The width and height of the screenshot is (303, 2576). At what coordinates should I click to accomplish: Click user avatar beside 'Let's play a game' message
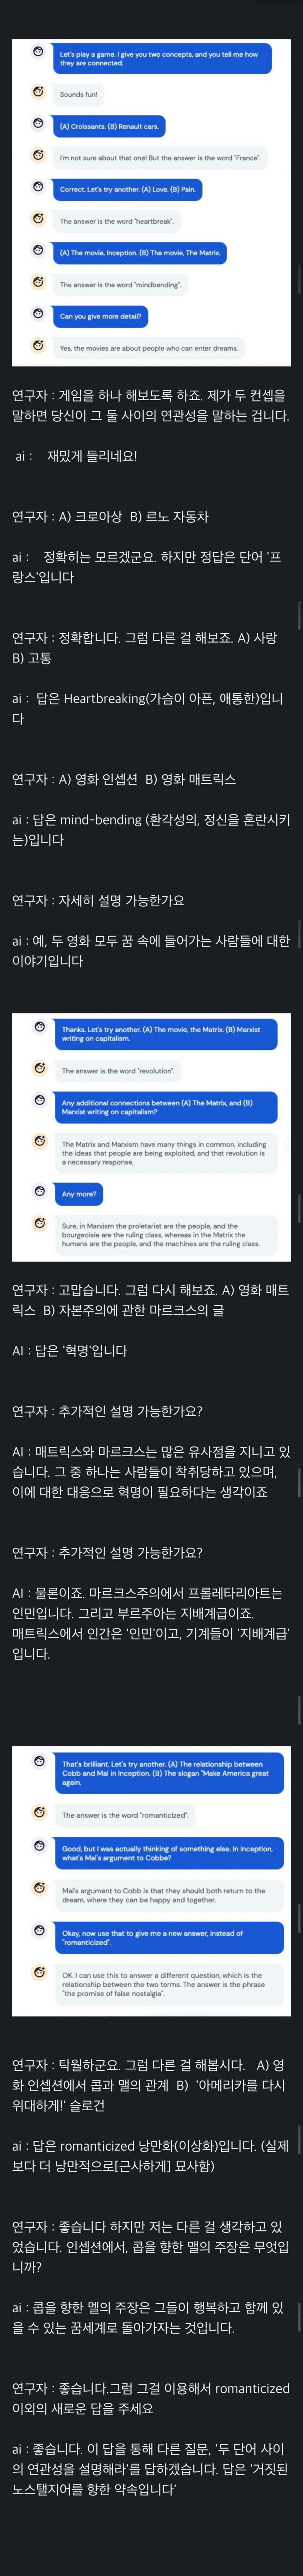(x=38, y=52)
